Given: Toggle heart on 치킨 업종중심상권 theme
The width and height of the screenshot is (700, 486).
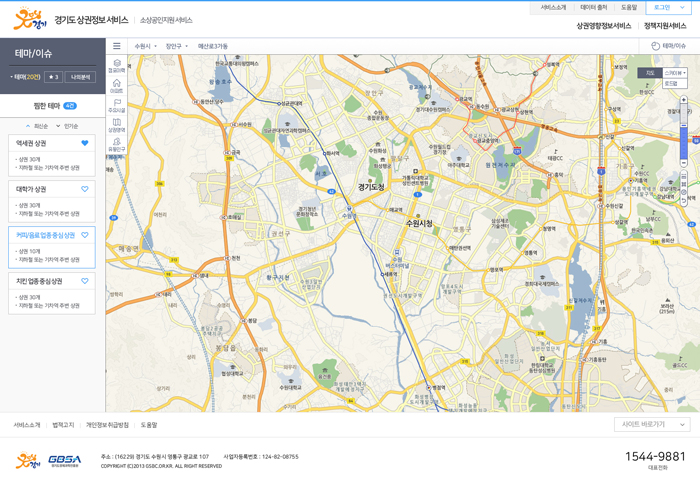Looking at the screenshot, I should pos(85,281).
